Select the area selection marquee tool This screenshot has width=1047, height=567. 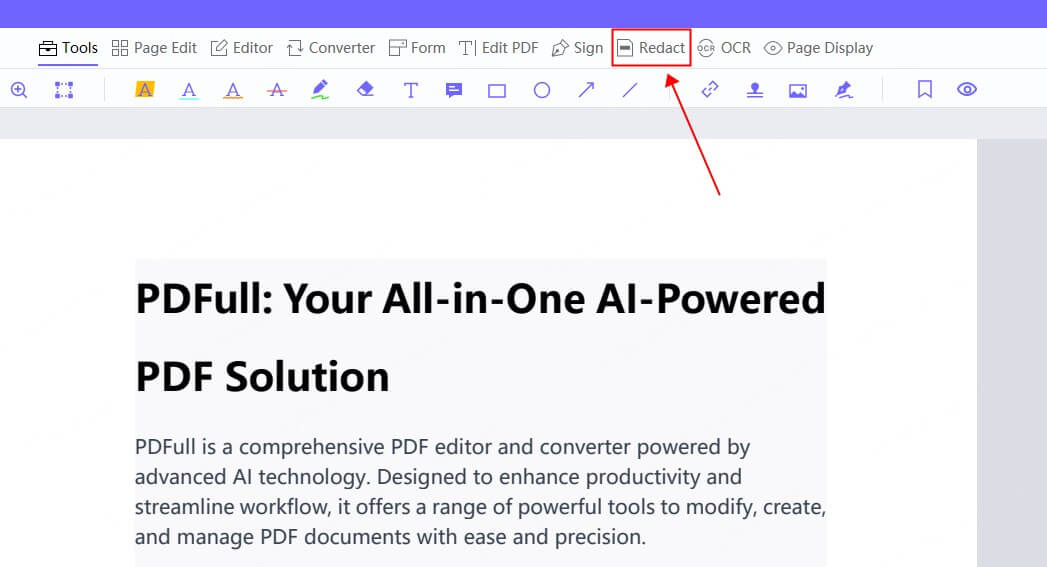pyautogui.click(x=64, y=90)
